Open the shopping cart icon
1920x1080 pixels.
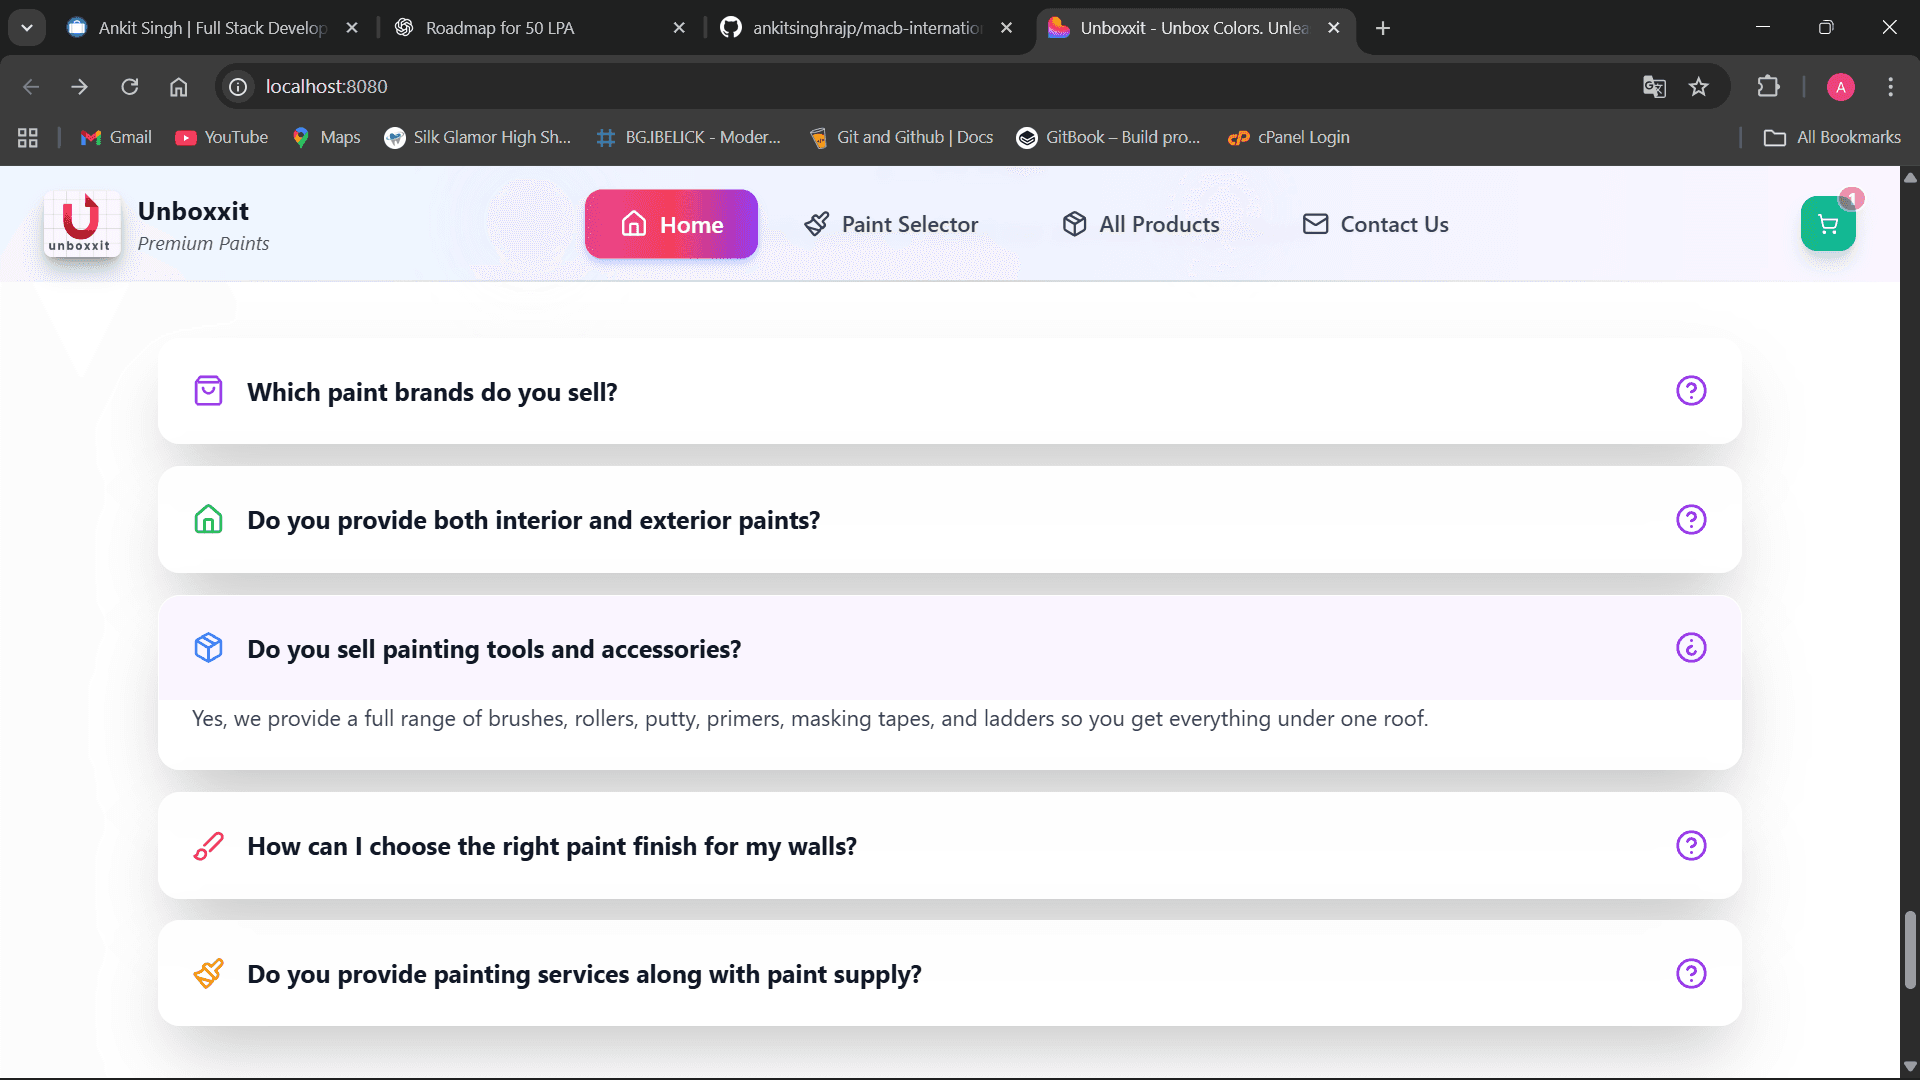(x=1827, y=225)
